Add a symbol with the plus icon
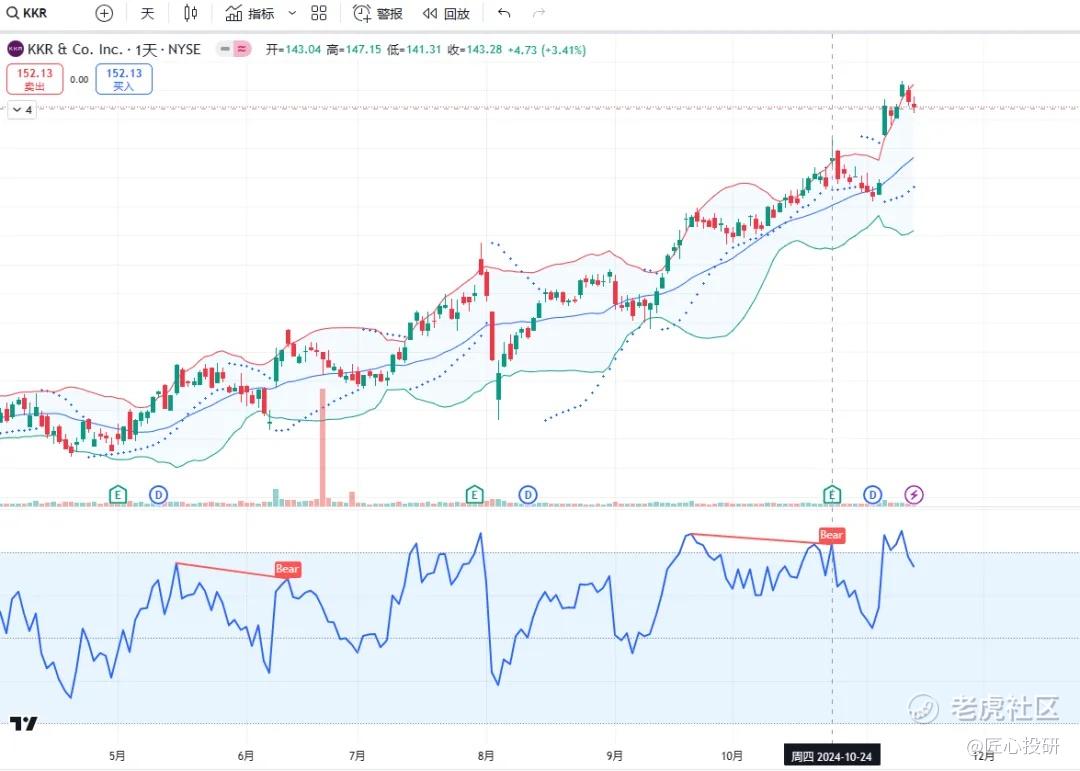1080x771 pixels. pos(104,13)
